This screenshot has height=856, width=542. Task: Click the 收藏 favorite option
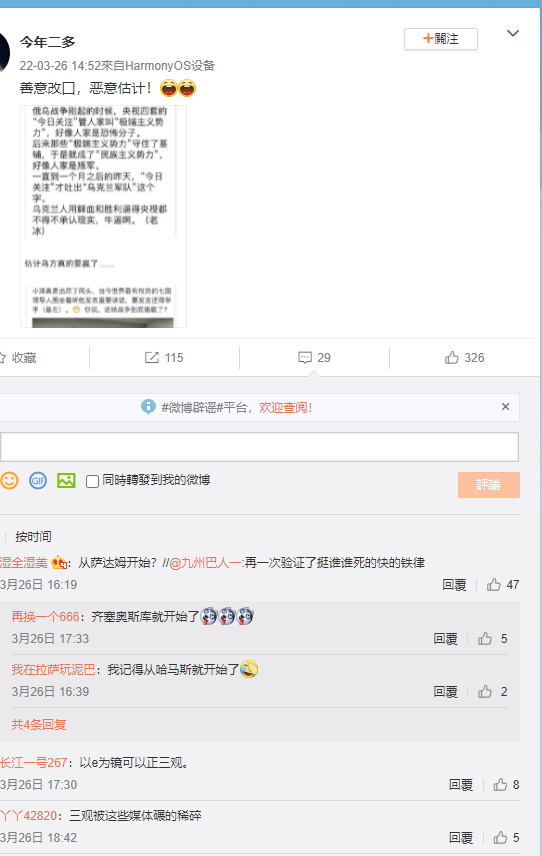coord(19,358)
